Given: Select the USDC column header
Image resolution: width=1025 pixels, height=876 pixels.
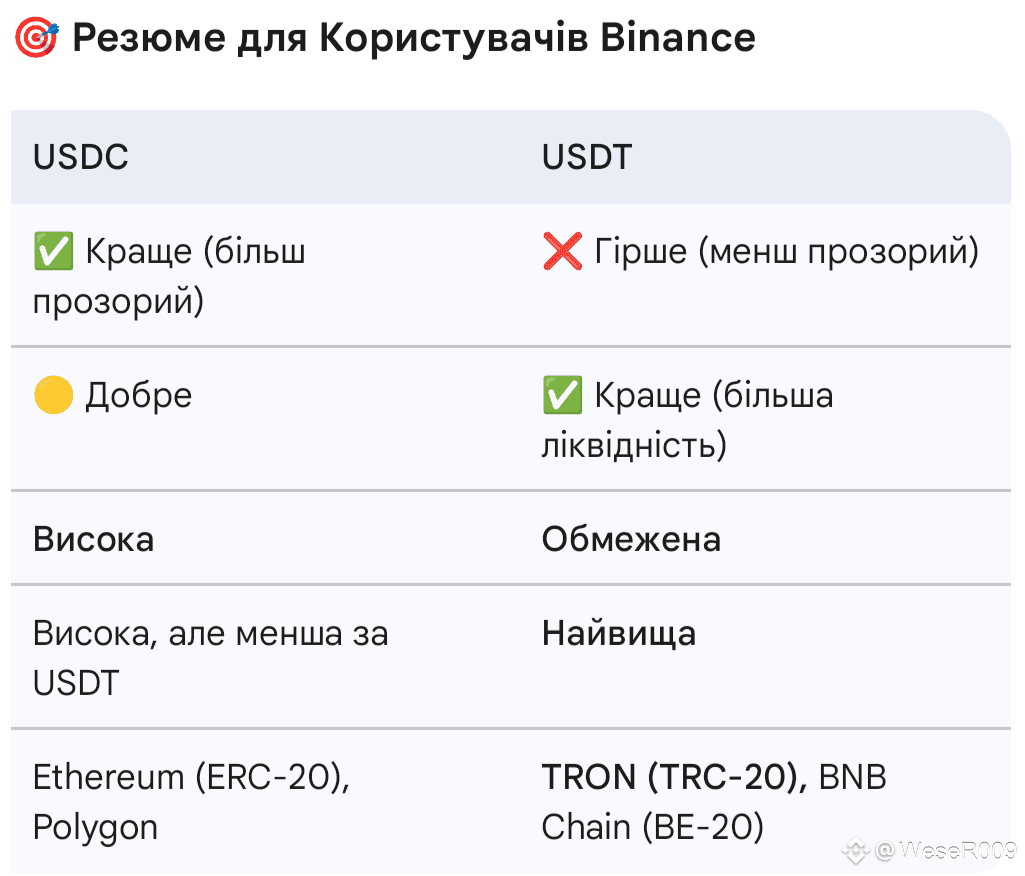Looking at the screenshot, I should pyautogui.click(x=81, y=158).
